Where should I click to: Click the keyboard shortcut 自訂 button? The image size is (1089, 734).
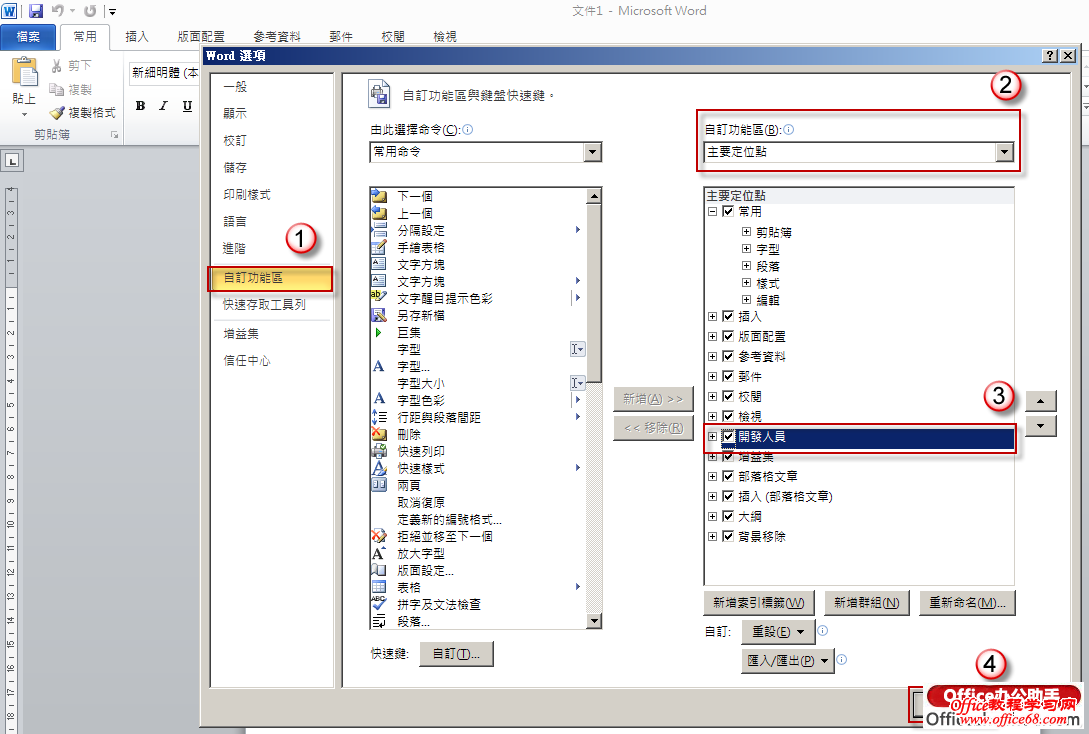tap(456, 653)
